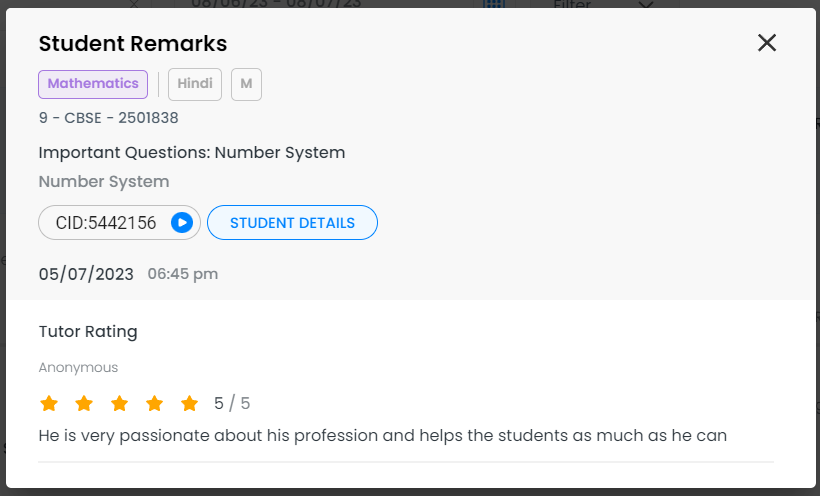Click the Student Remarks heading
Image resolution: width=820 pixels, height=496 pixels.
(133, 44)
